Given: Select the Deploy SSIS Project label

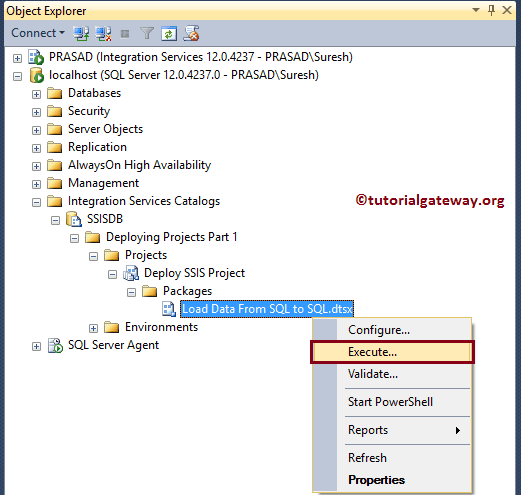Looking at the screenshot, I should 194,273.
